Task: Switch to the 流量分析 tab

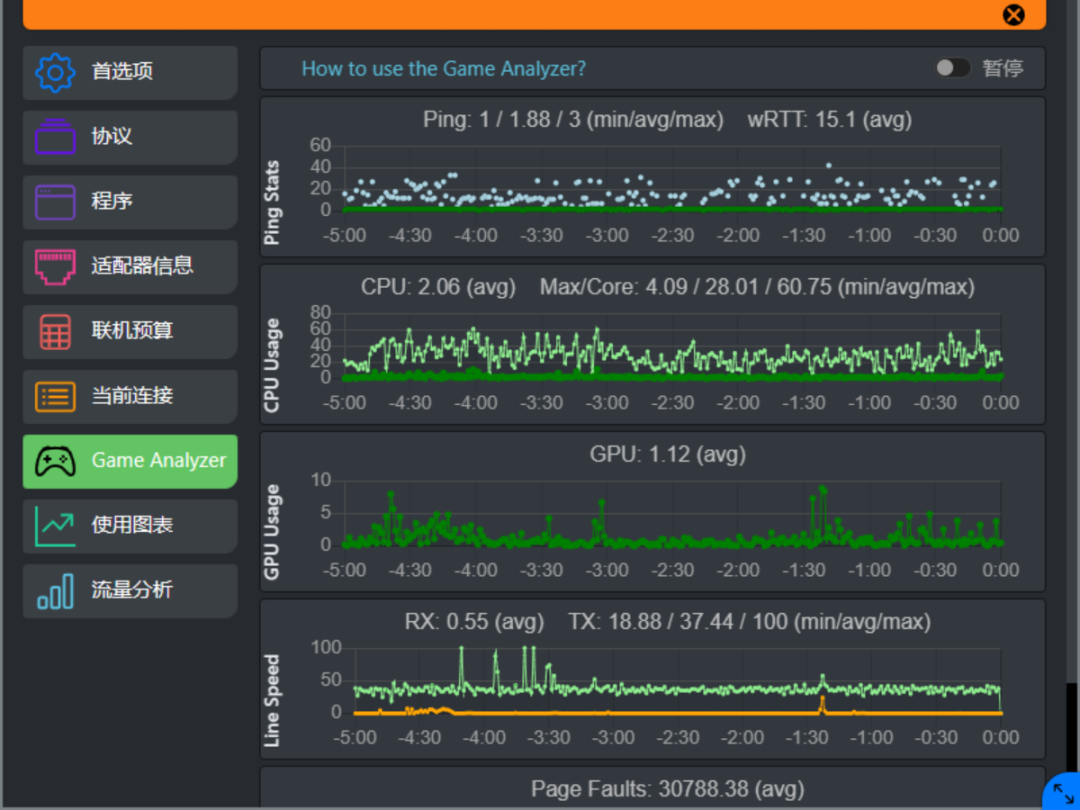Action: 130,591
